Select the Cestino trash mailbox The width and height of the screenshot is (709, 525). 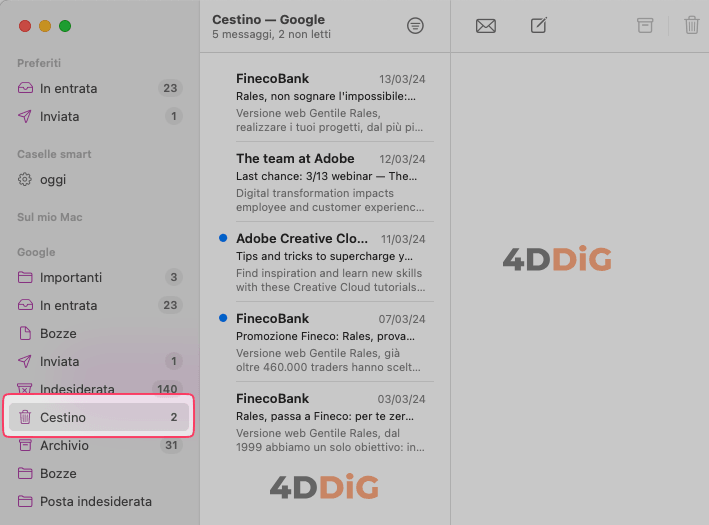tap(99, 417)
